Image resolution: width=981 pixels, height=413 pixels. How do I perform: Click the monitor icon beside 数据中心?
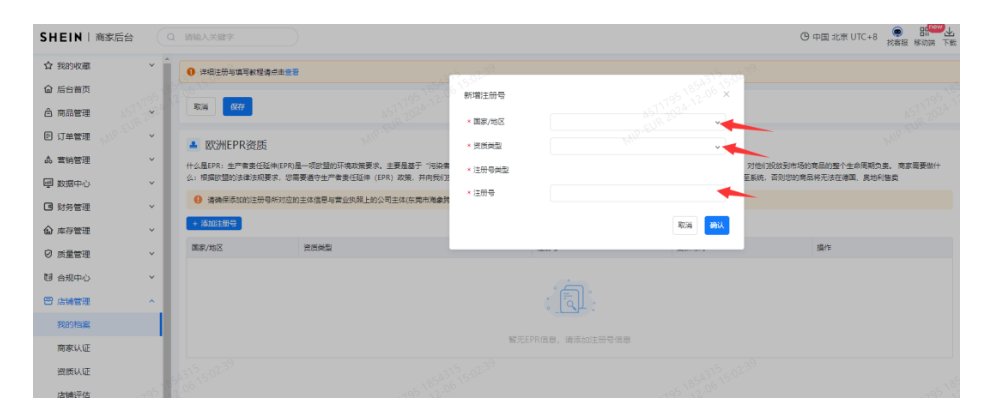[48, 183]
